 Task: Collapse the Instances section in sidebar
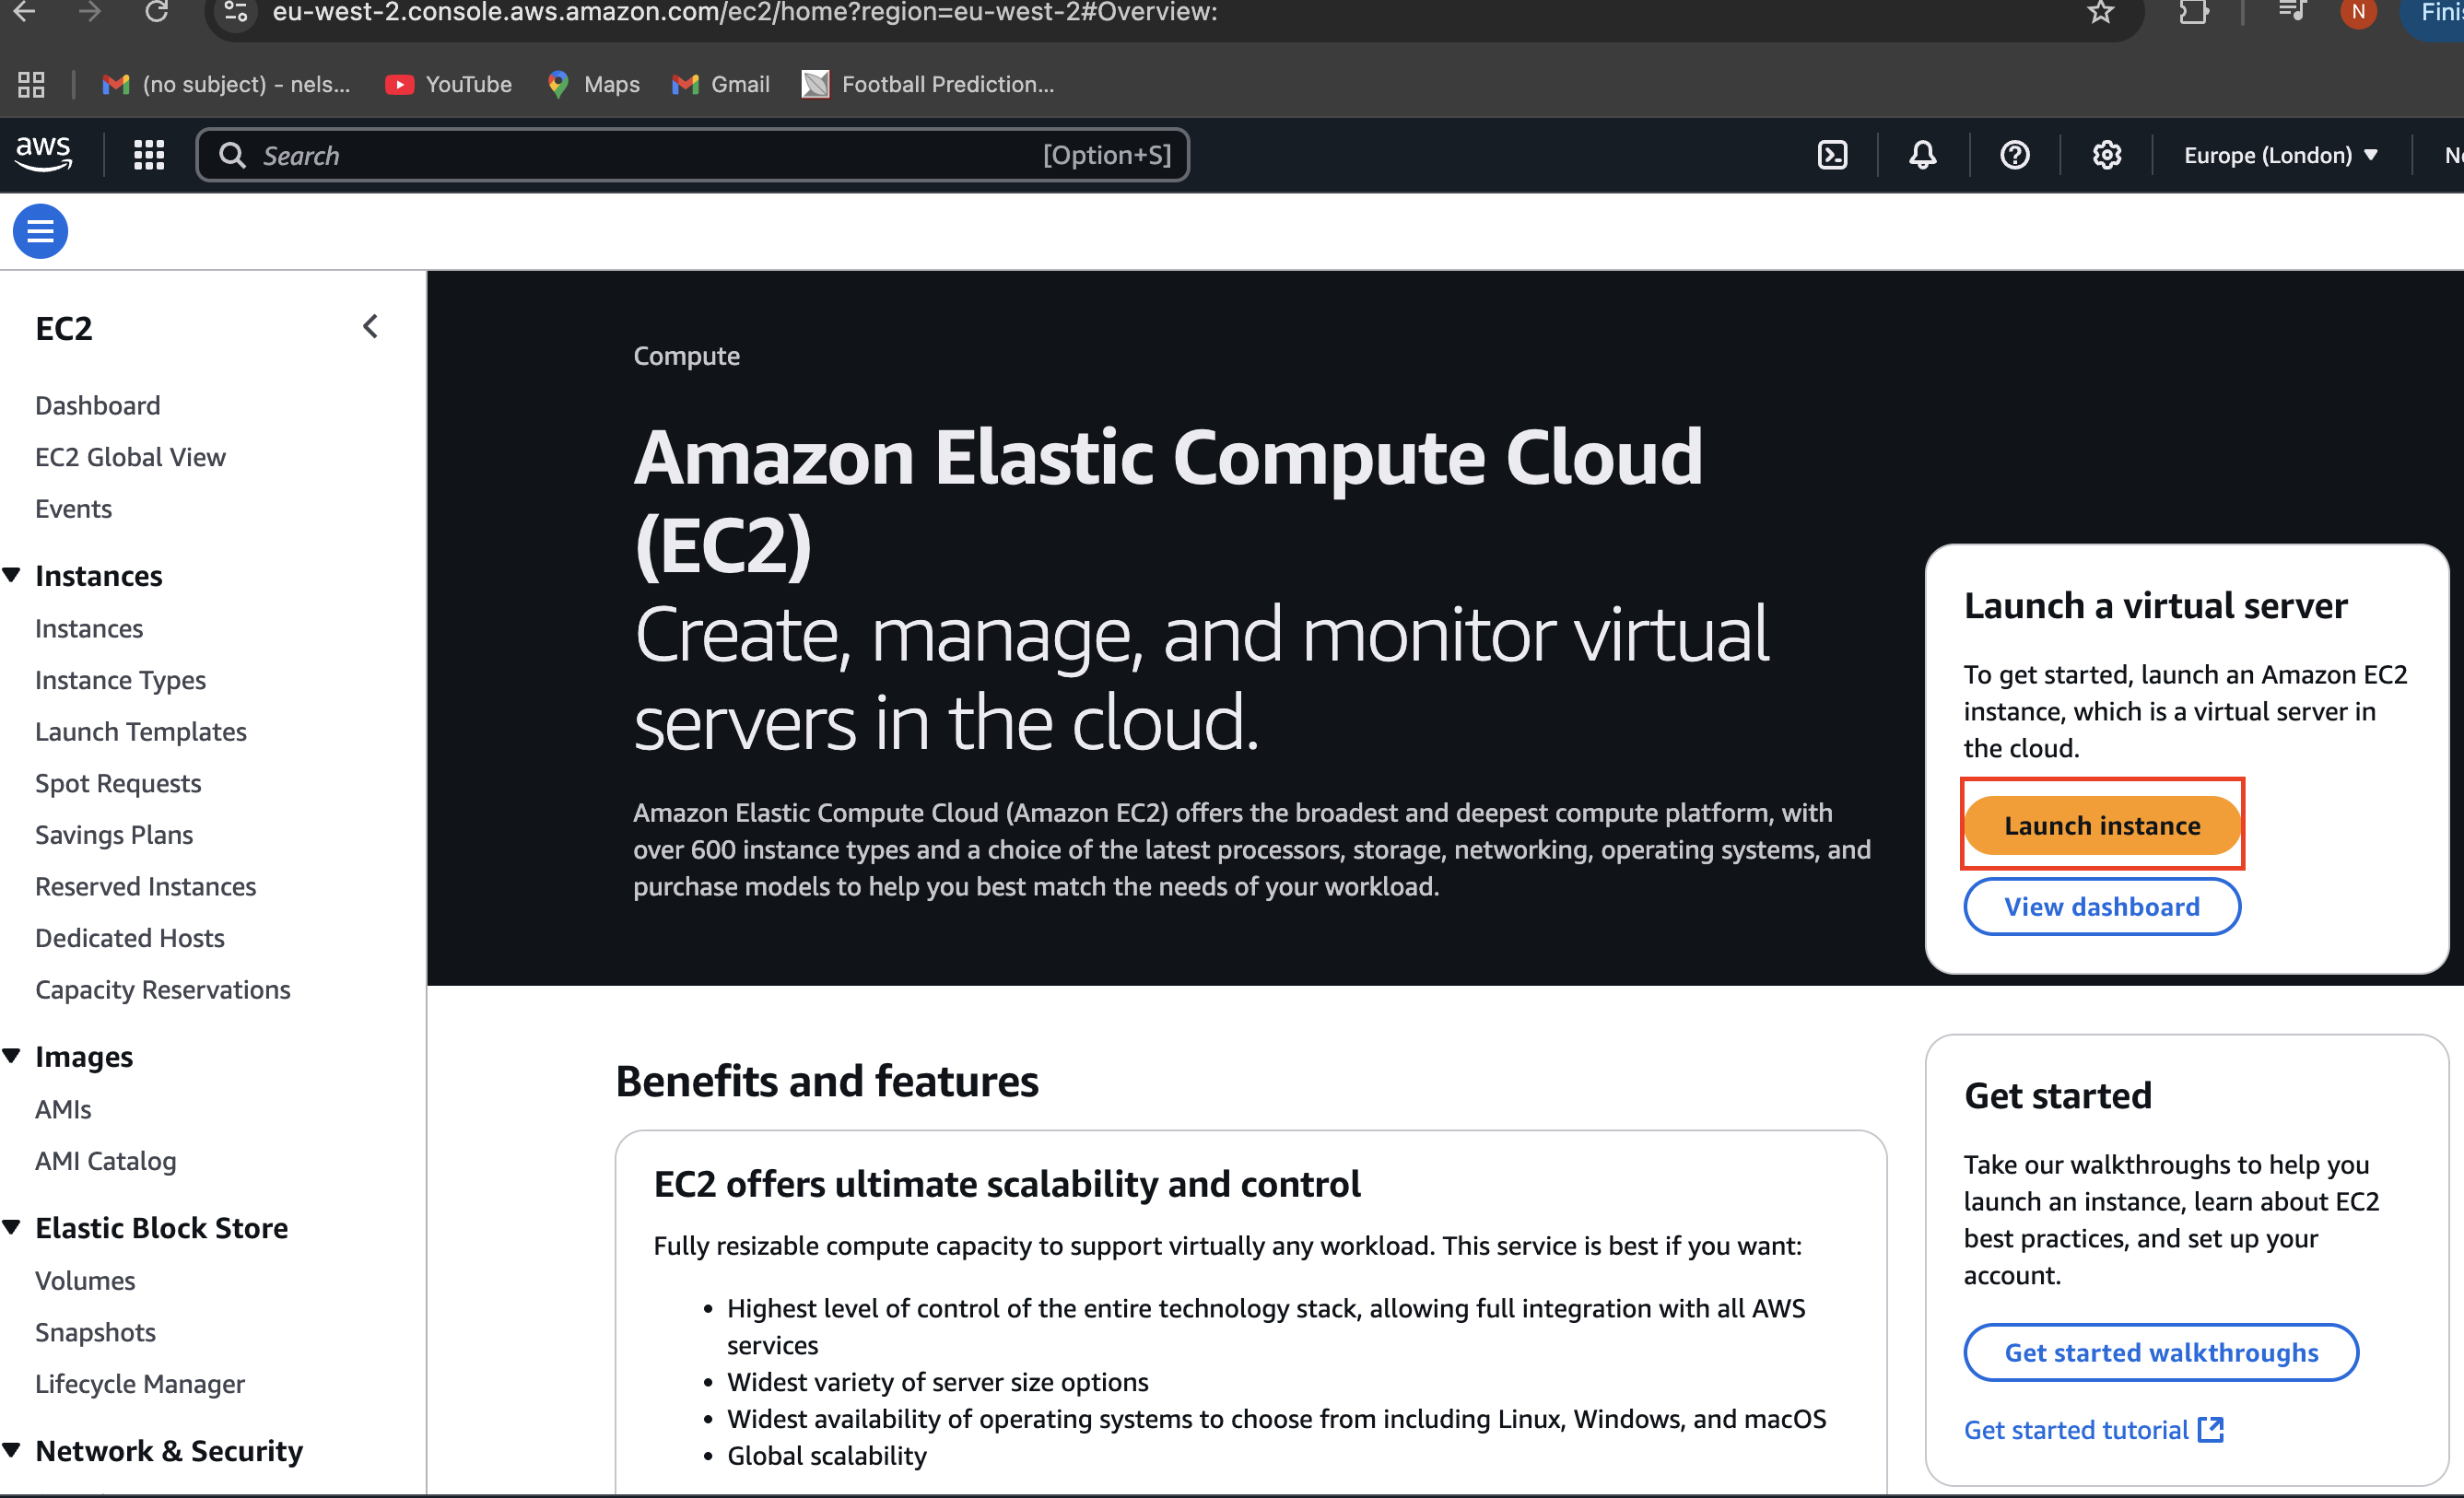[x=12, y=575]
